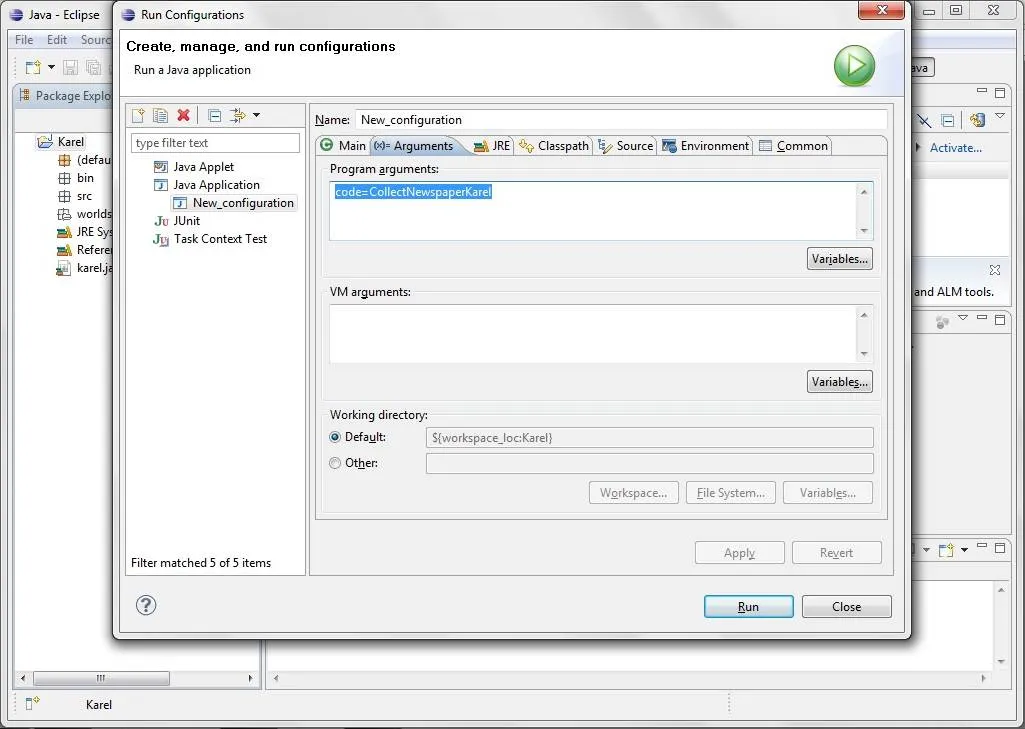
Task: Click the New launch configuration icon
Action: (138, 116)
